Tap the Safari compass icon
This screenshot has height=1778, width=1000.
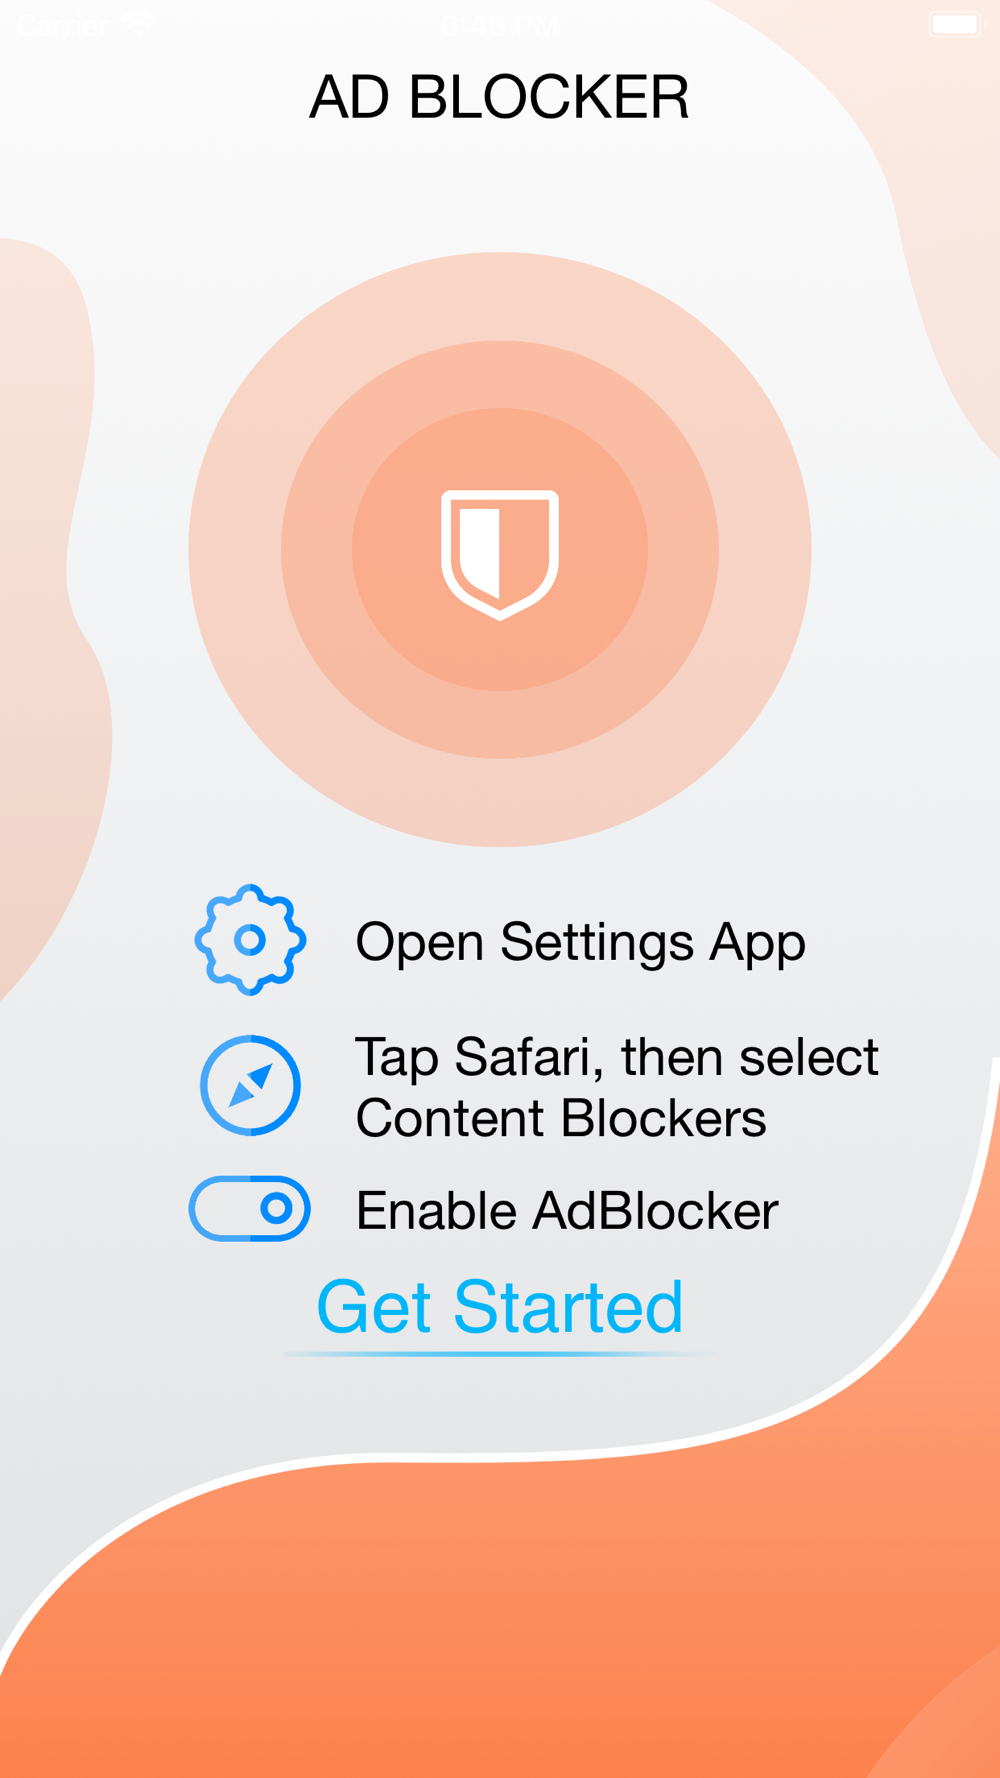tap(250, 1085)
